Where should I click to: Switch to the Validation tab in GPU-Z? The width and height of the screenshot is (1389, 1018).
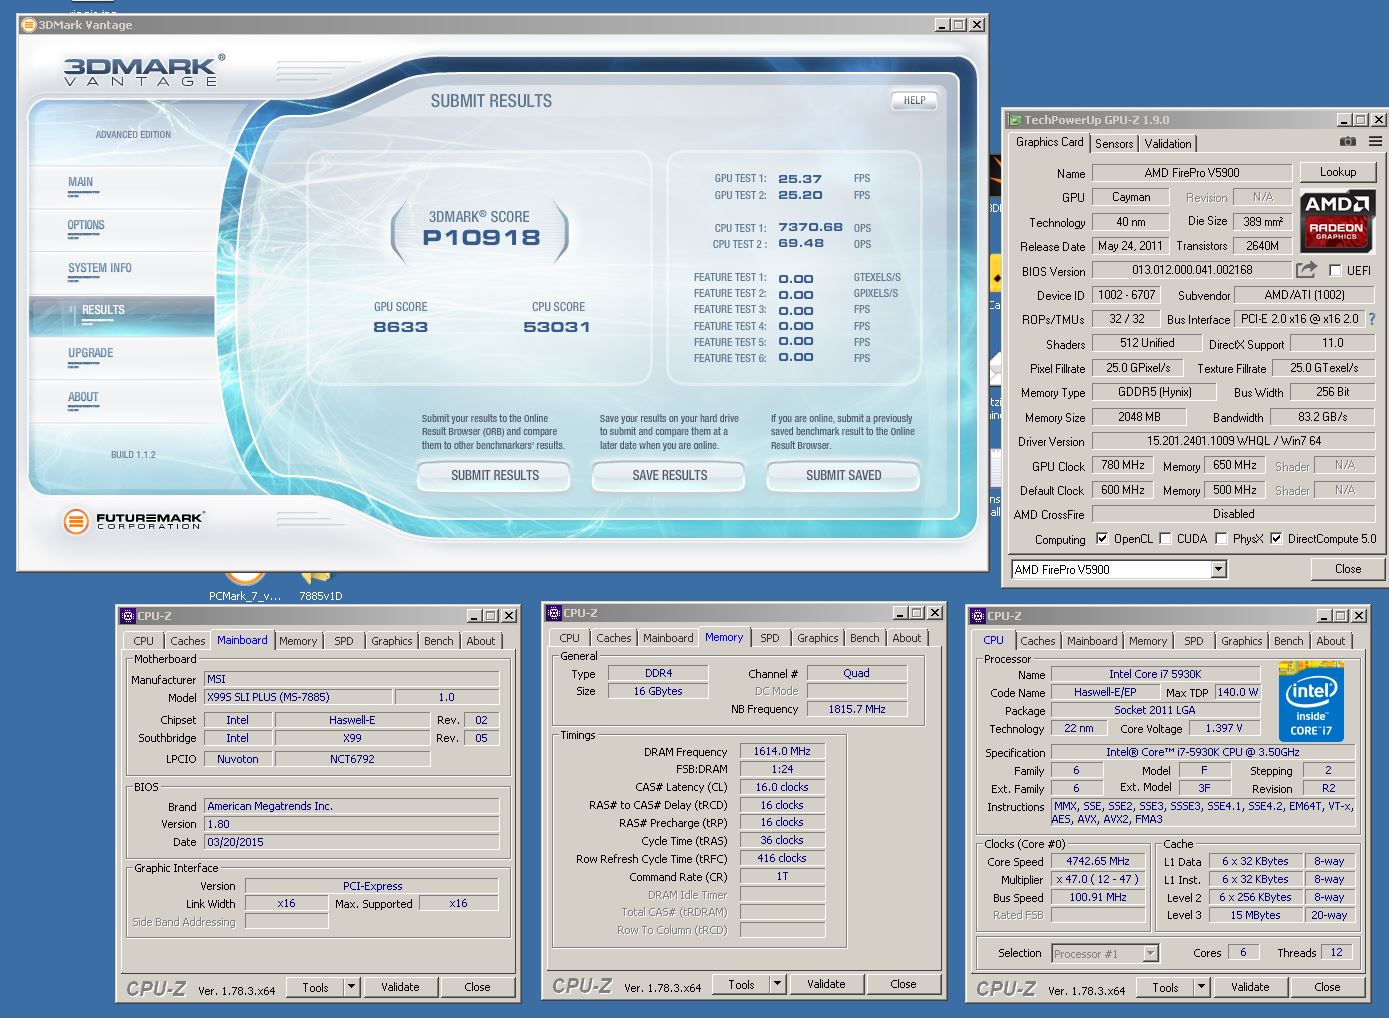[1167, 144]
